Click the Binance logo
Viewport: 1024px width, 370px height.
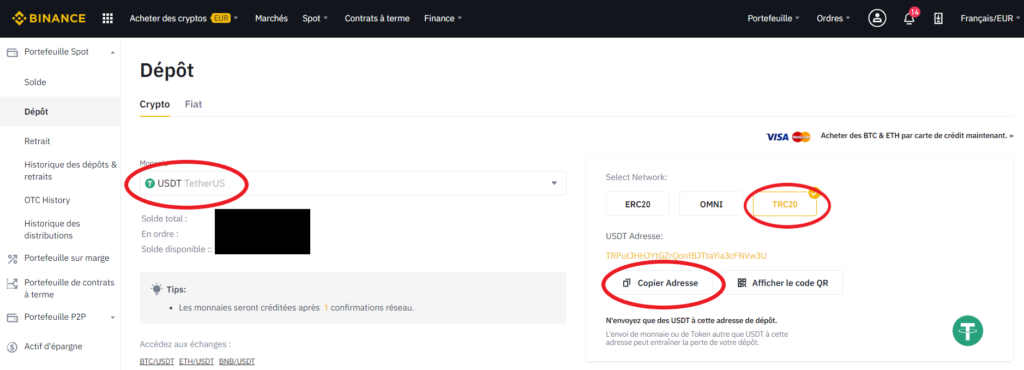[x=48, y=18]
